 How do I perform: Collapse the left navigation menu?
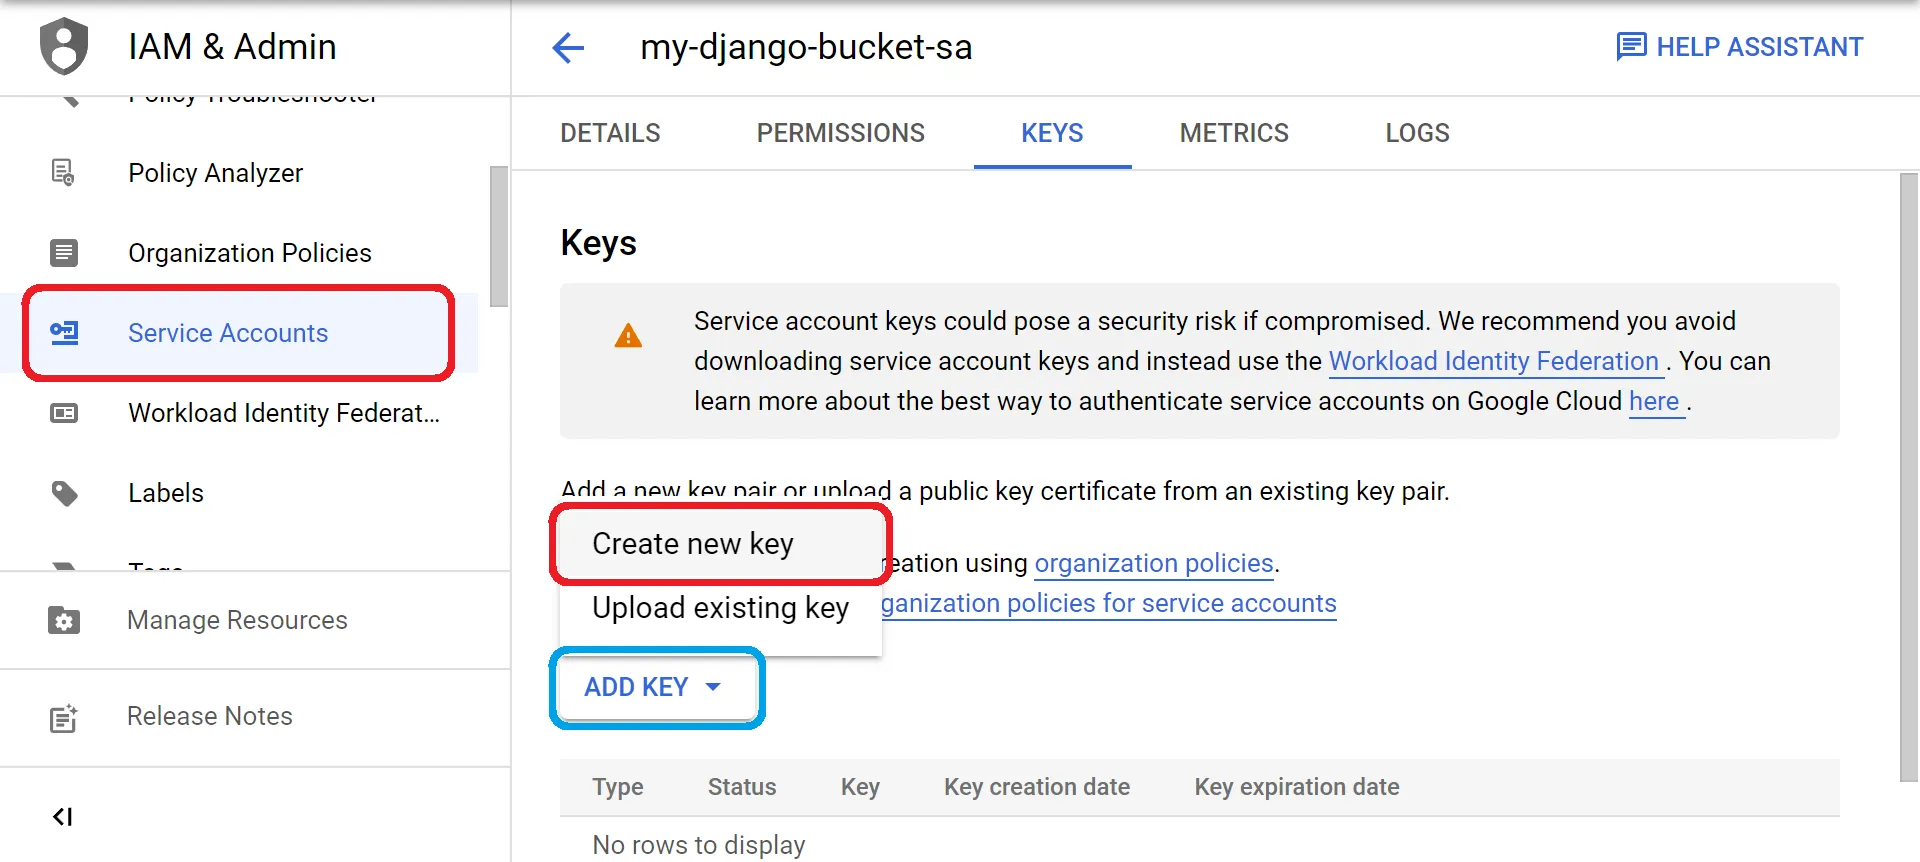tap(62, 817)
